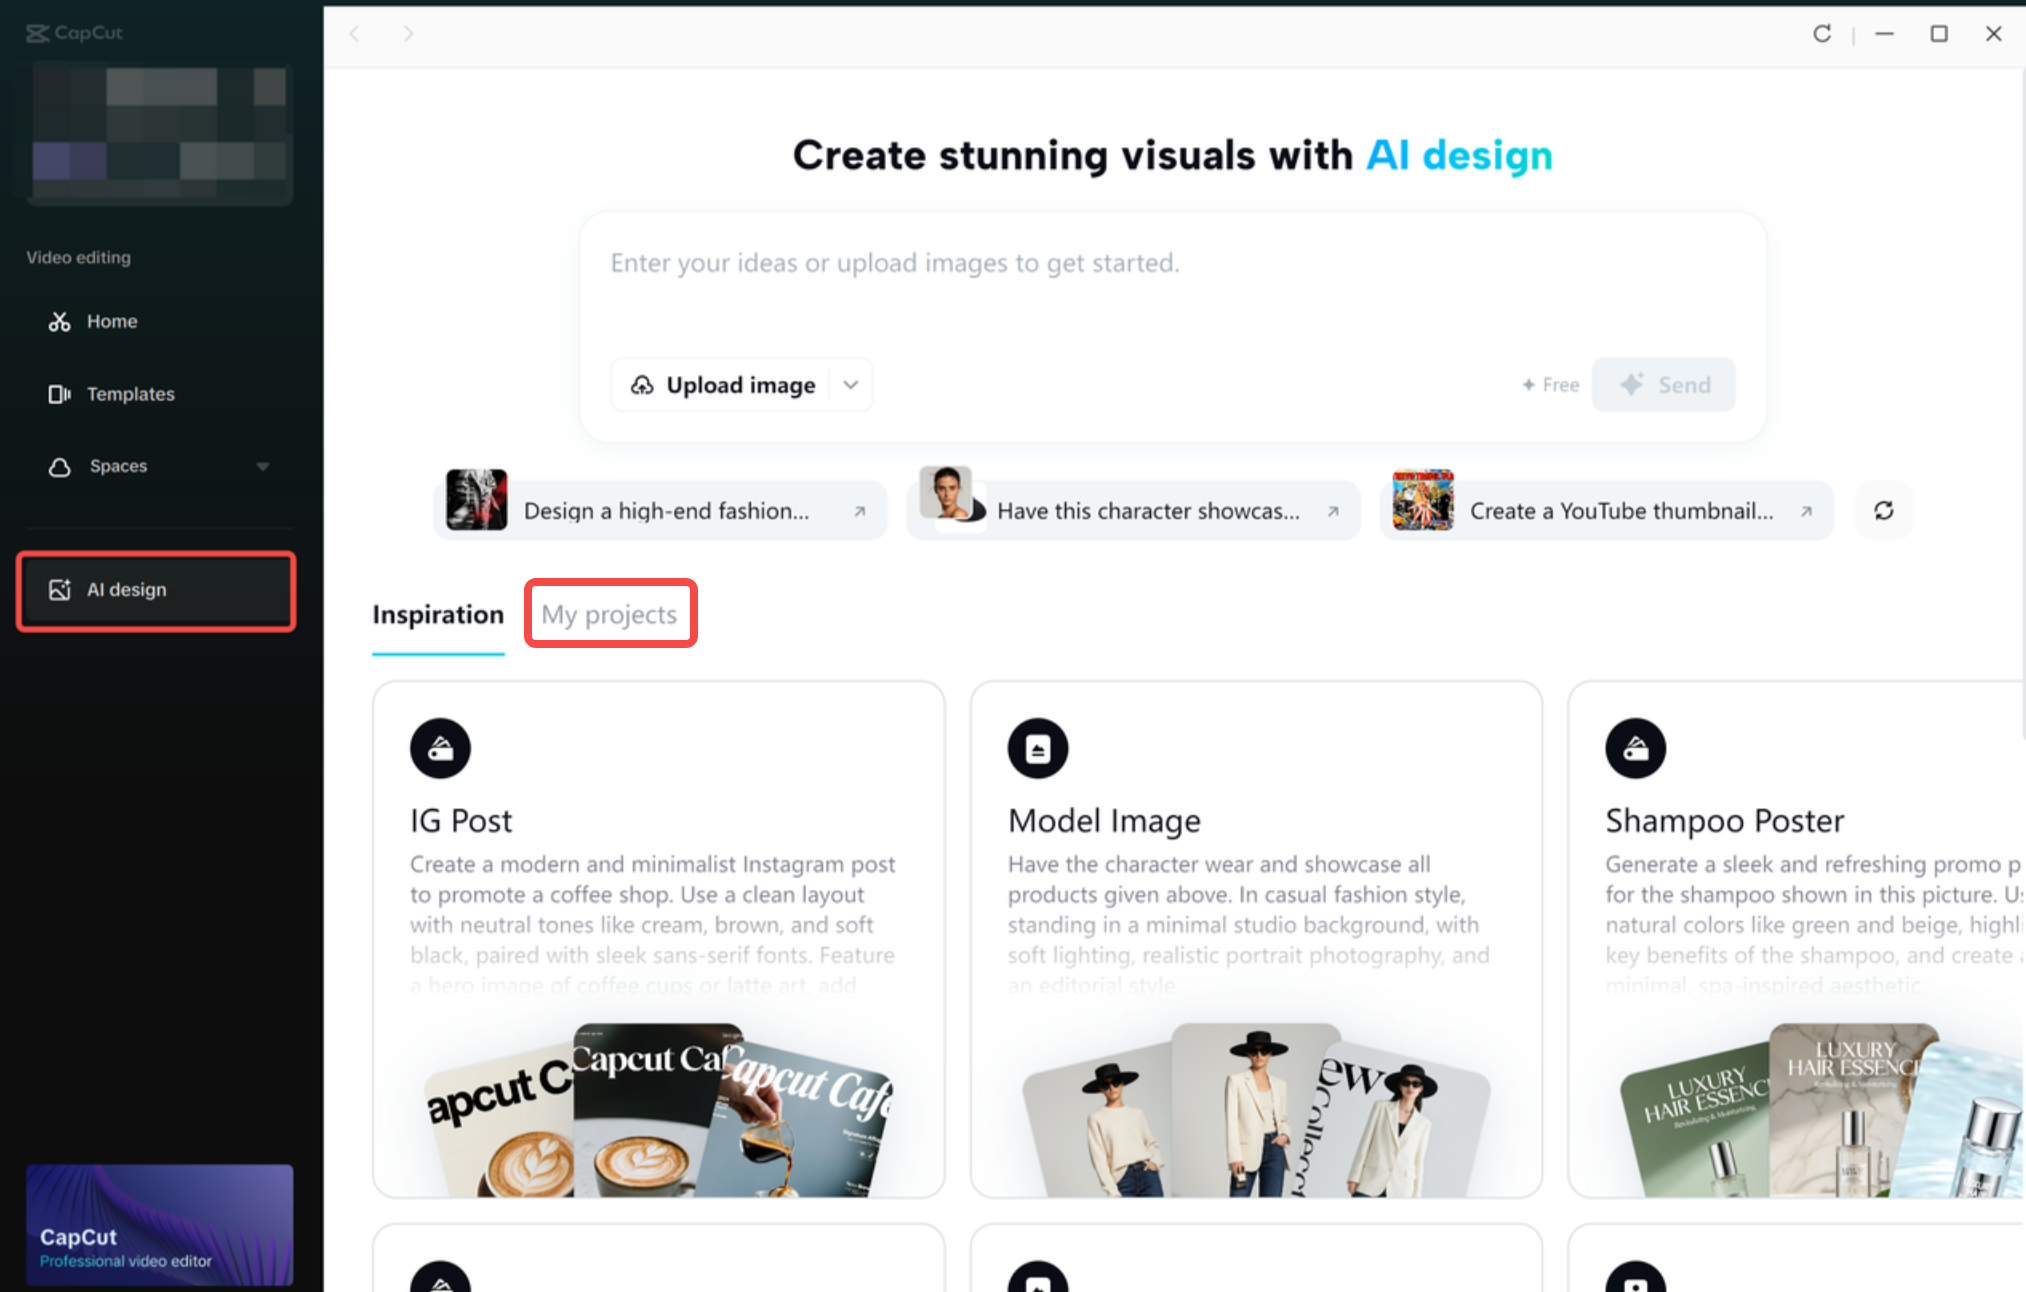Click the Model Image card round icon

[x=1037, y=748]
